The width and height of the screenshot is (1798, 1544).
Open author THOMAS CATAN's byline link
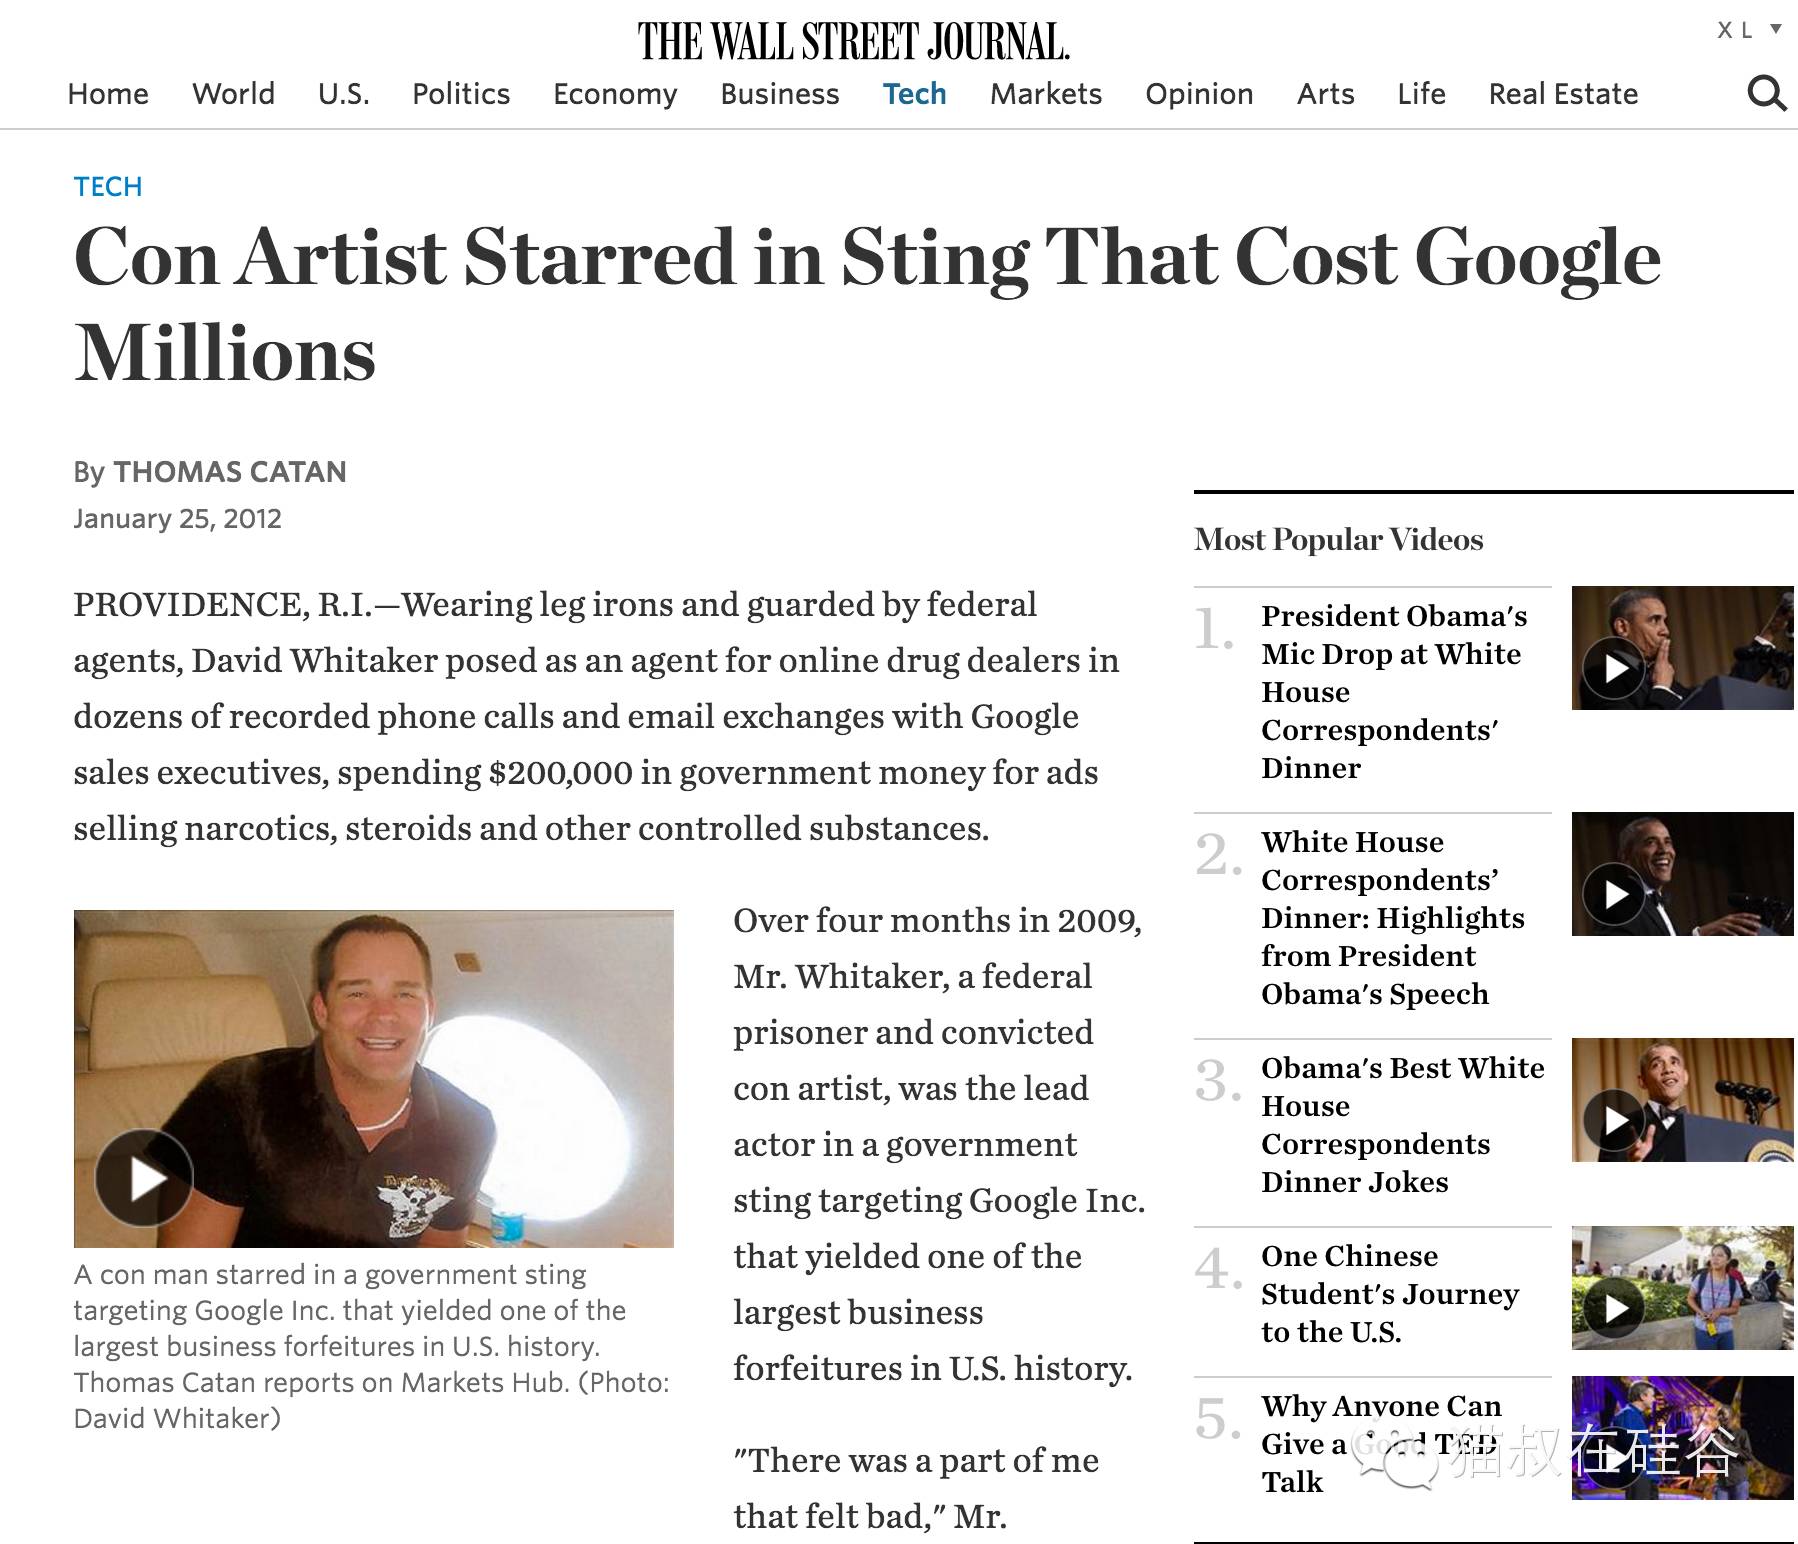tap(229, 472)
